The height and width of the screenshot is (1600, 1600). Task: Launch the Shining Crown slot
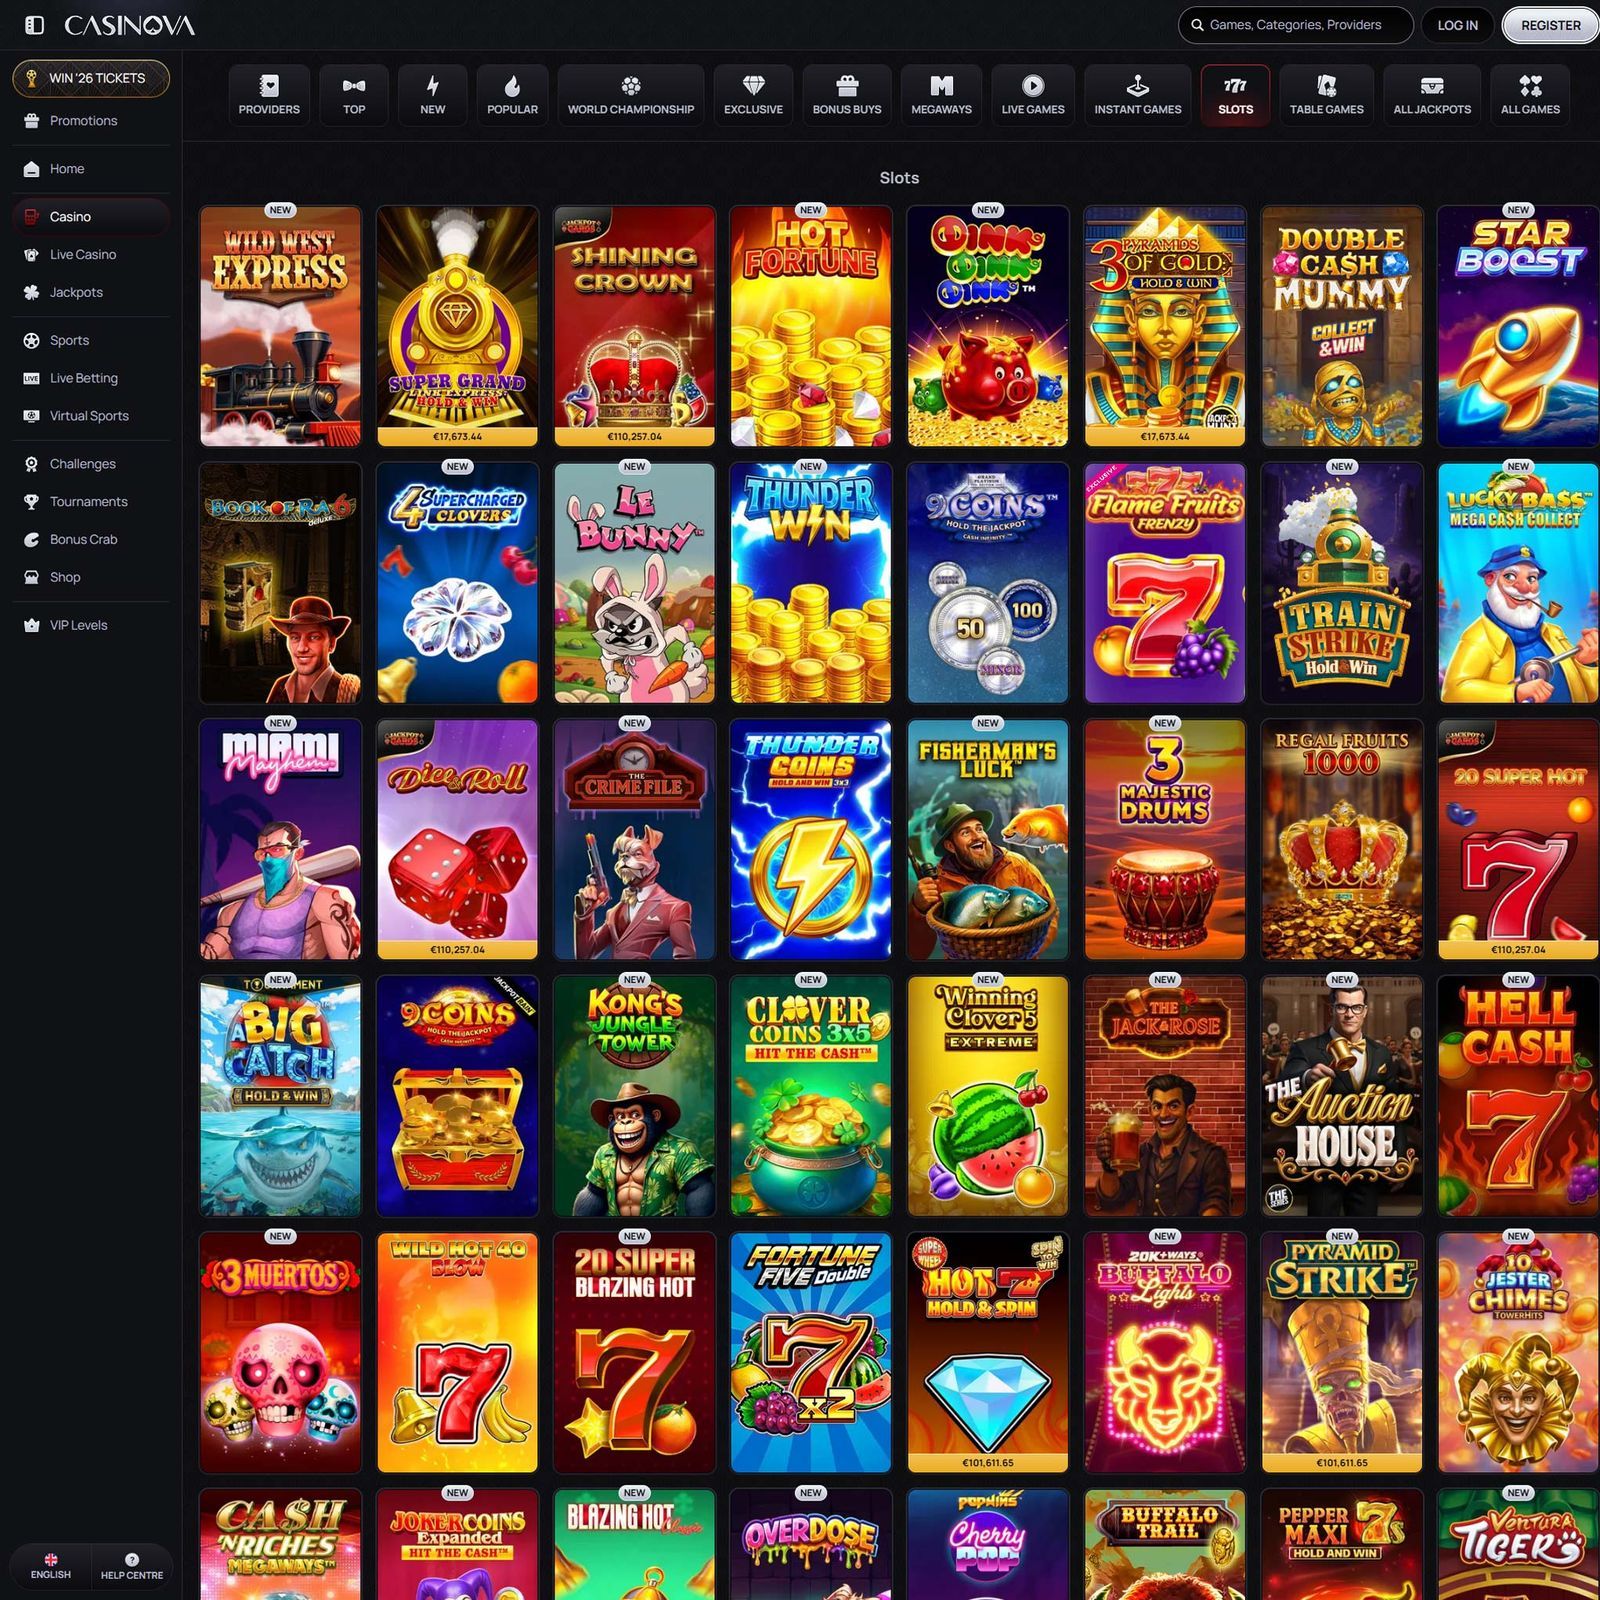point(634,326)
